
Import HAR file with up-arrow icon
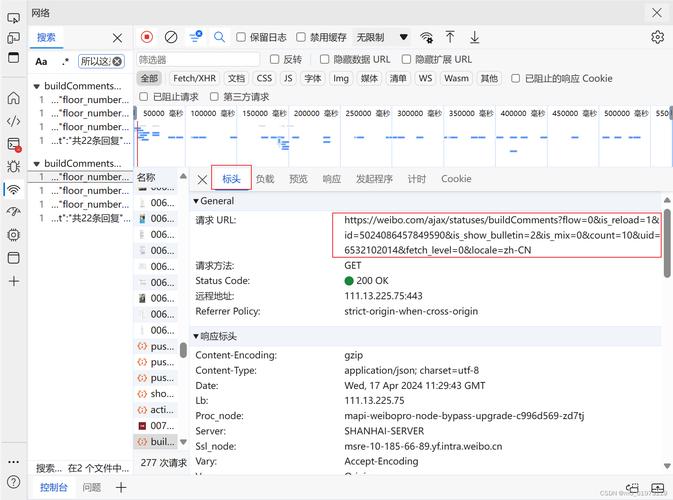450,37
